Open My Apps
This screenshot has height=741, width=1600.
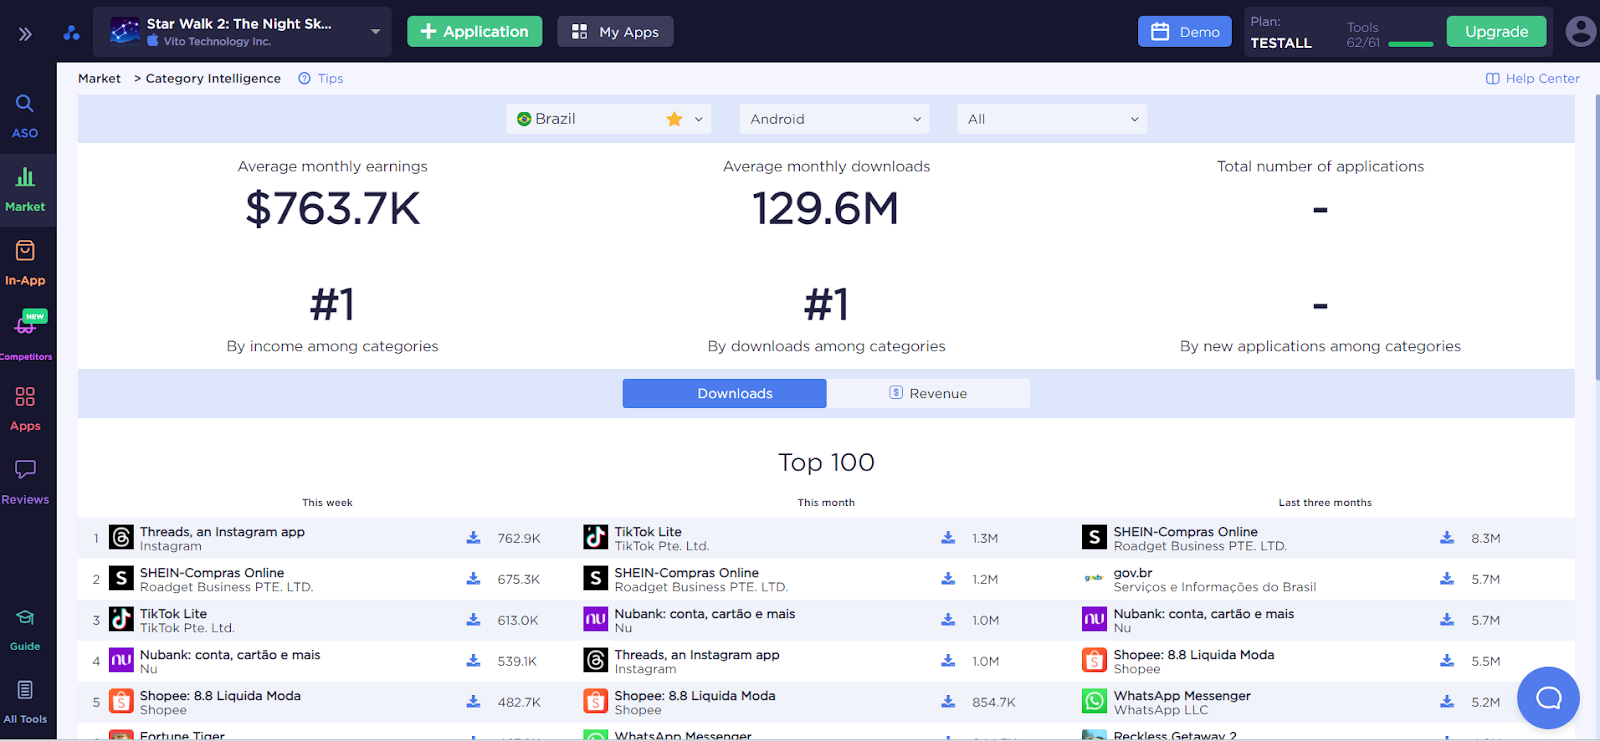coord(615,32)
